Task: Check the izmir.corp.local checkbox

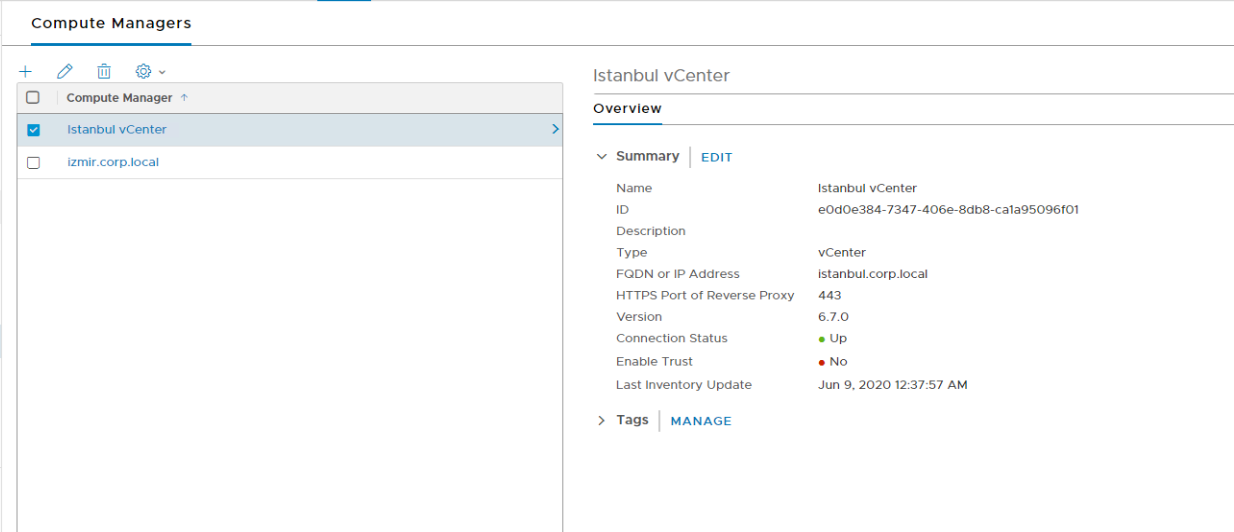Action: [x=33, y=162]
